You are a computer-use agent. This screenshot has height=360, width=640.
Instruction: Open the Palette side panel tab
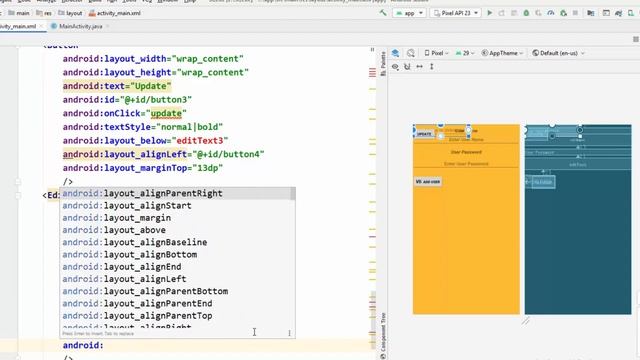pos(383,64)
